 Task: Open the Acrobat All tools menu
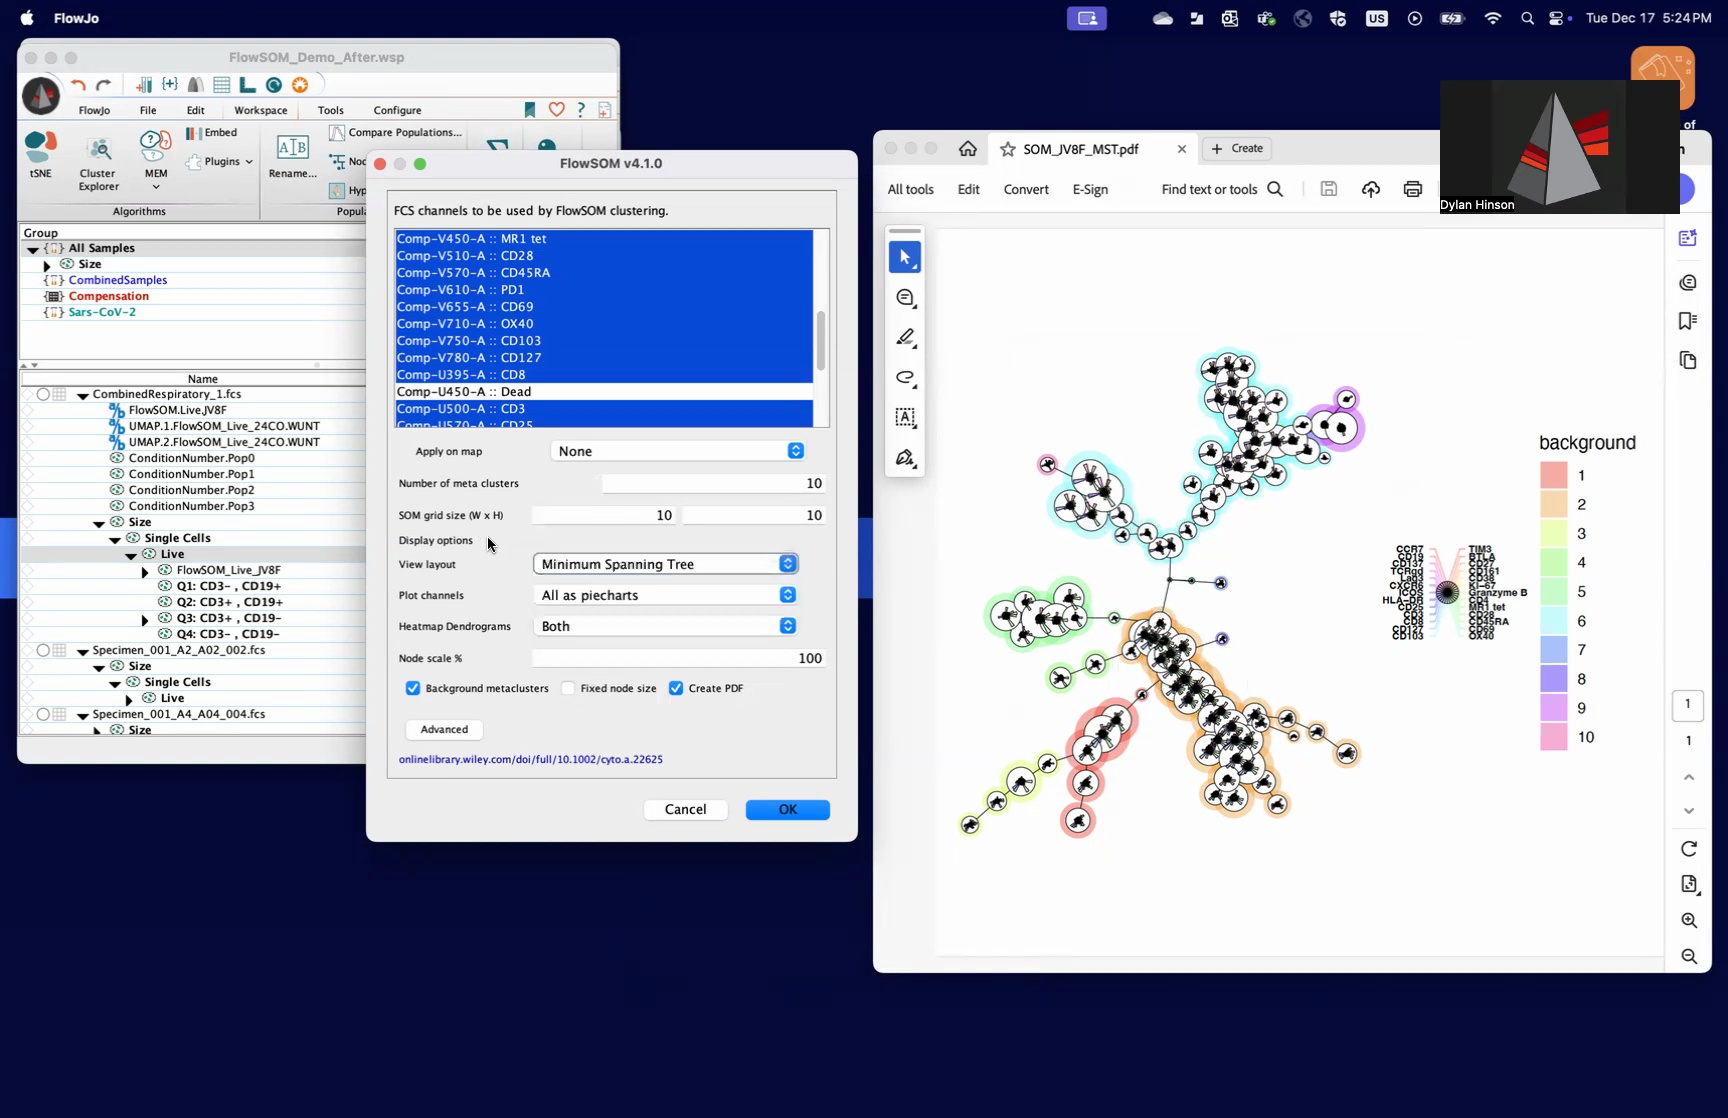pos(910,189)
